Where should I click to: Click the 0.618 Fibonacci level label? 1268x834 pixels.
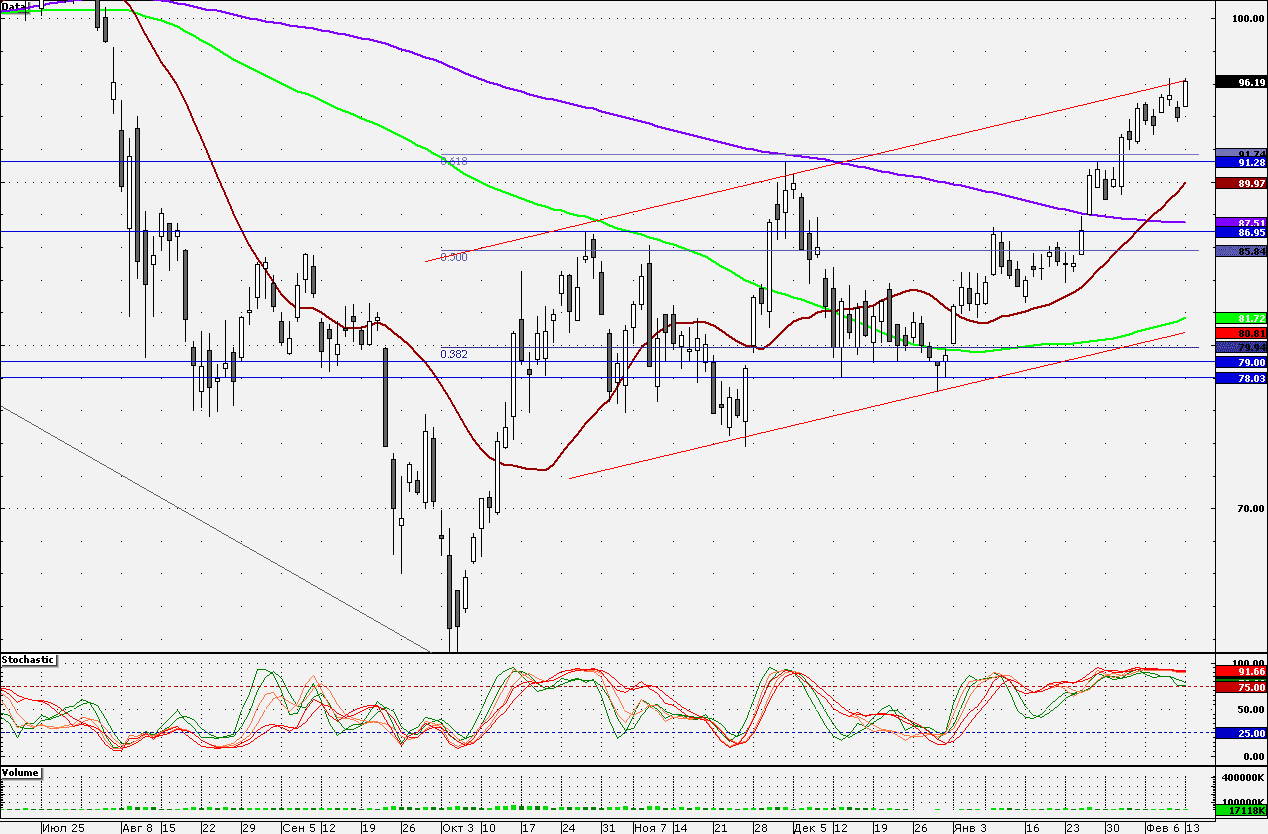(454, 160)
